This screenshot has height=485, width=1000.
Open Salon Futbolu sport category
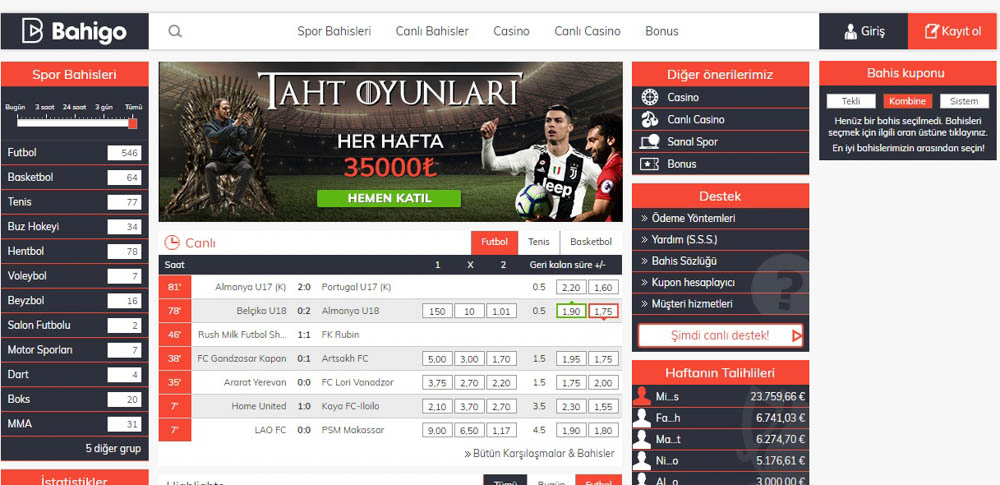click(x=75, y=325)
